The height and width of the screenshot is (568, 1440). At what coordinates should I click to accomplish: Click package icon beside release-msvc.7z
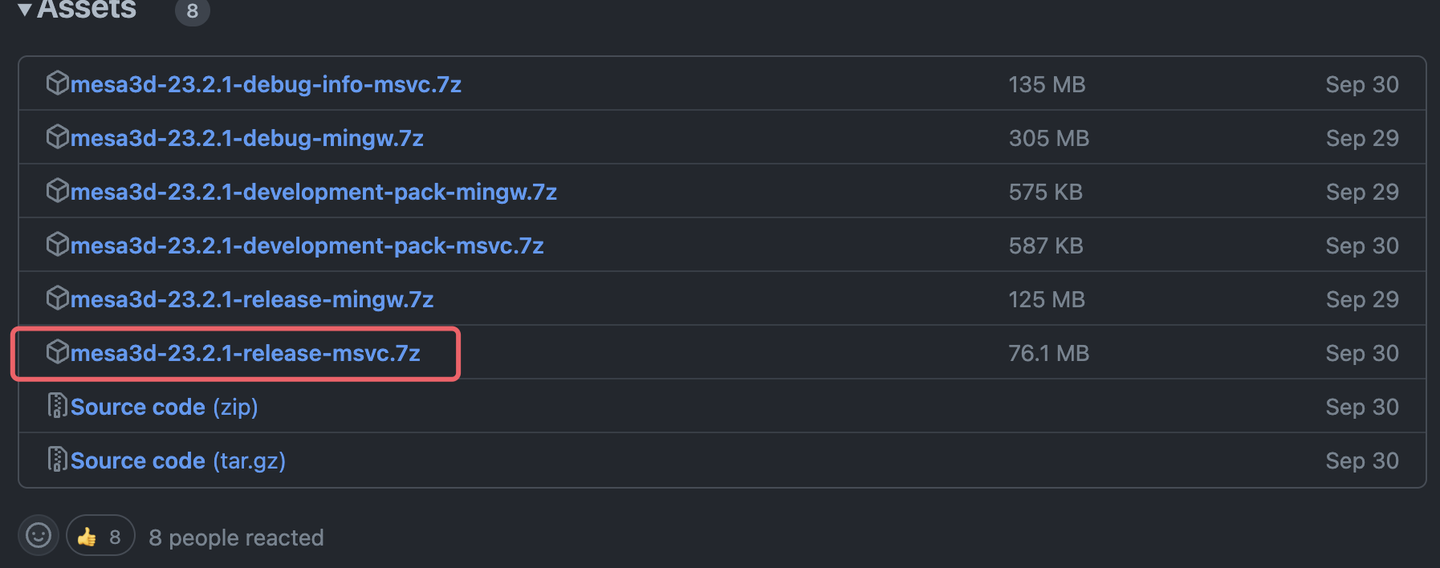coord(57,352)
